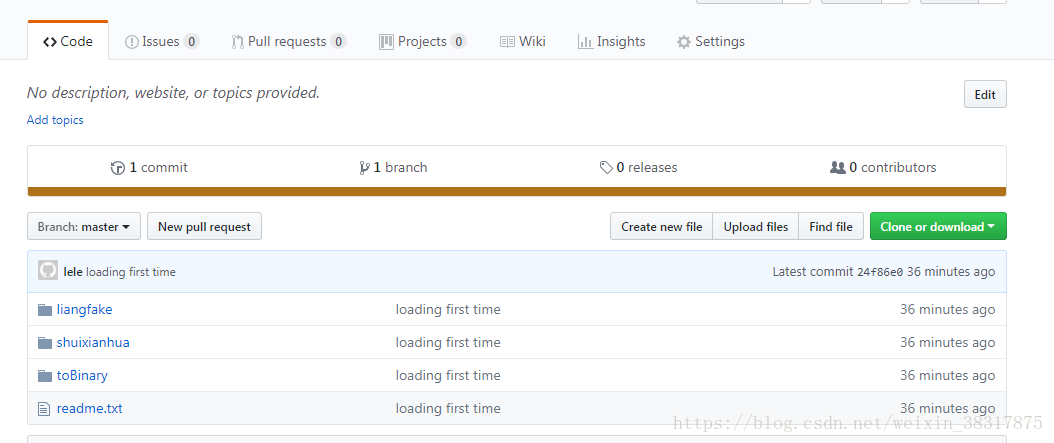
Task: Click readme.txt row's 36 minutes ago
Action: [948, 408]
